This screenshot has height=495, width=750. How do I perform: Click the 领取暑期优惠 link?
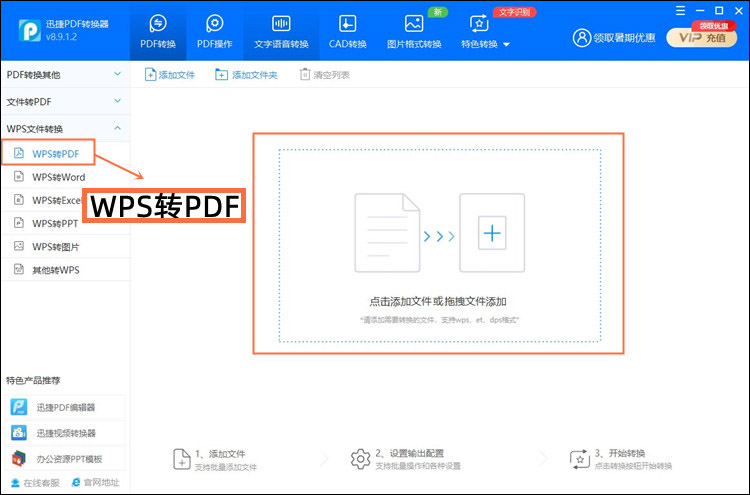[x=624, y=38]
